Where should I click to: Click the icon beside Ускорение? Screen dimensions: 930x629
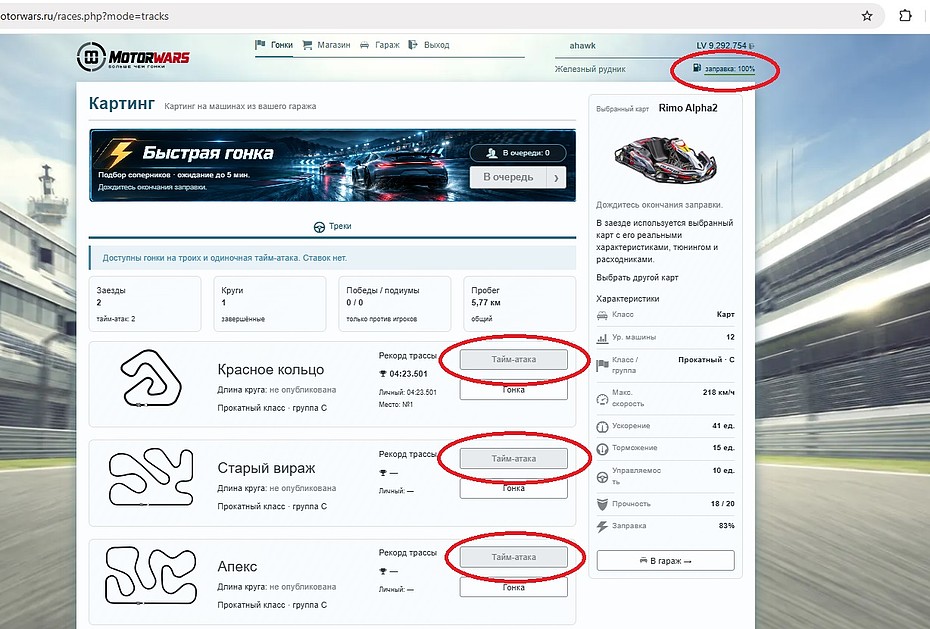click(602, 426)
